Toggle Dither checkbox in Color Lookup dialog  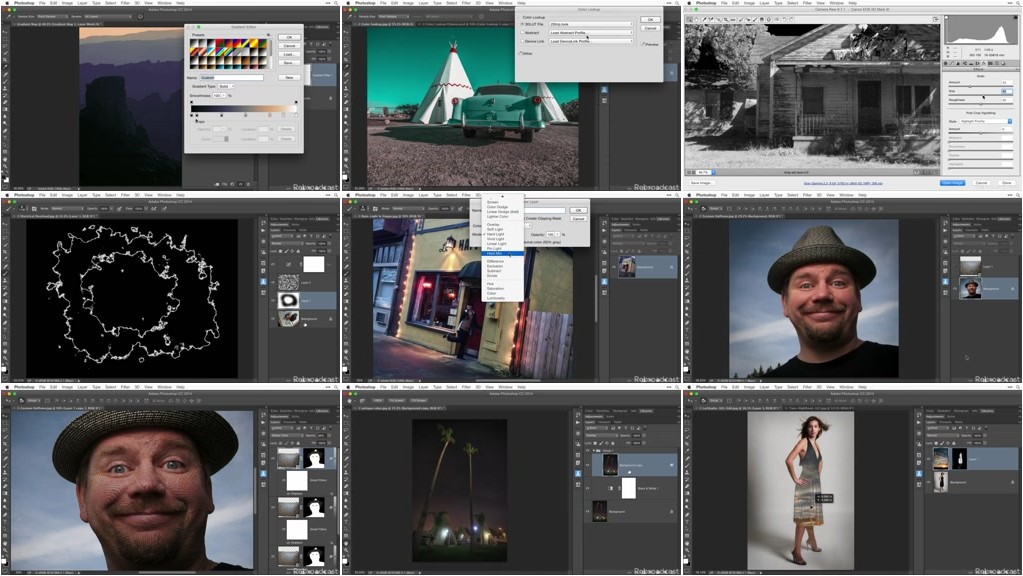pyautogui.click(x=520, y=53)
